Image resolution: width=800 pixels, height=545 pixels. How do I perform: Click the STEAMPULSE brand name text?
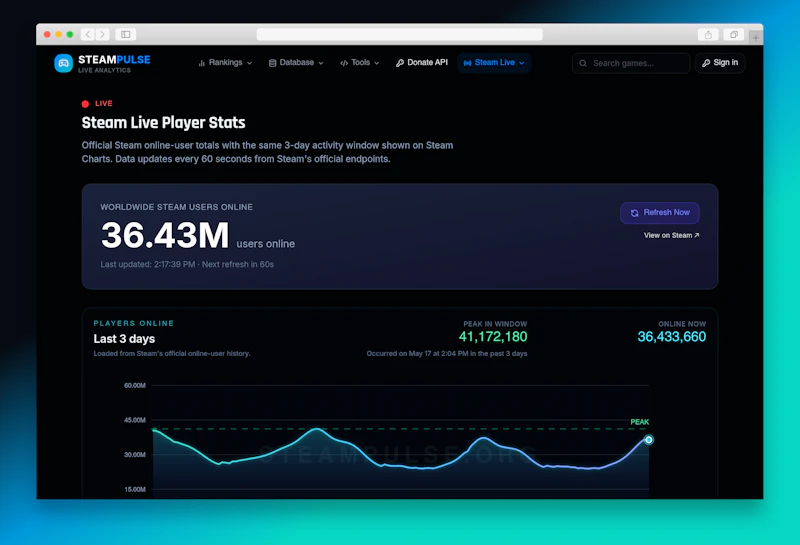pos(114,60)
